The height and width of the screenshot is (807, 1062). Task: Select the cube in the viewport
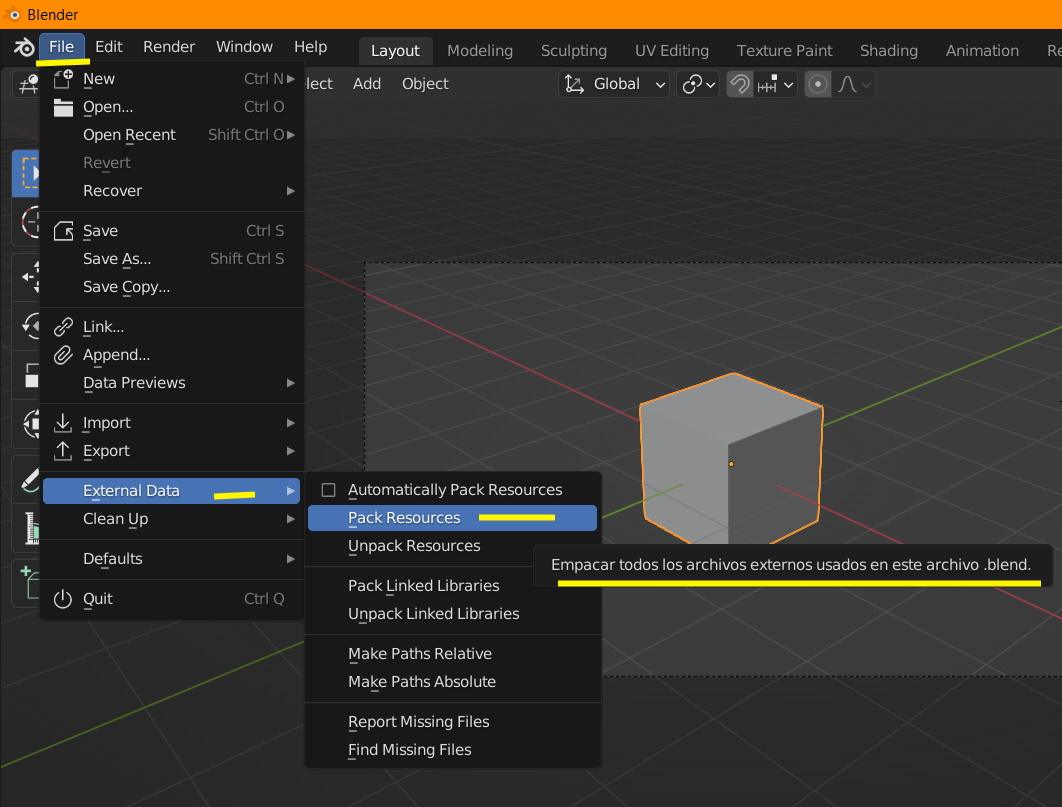point(731,460)
